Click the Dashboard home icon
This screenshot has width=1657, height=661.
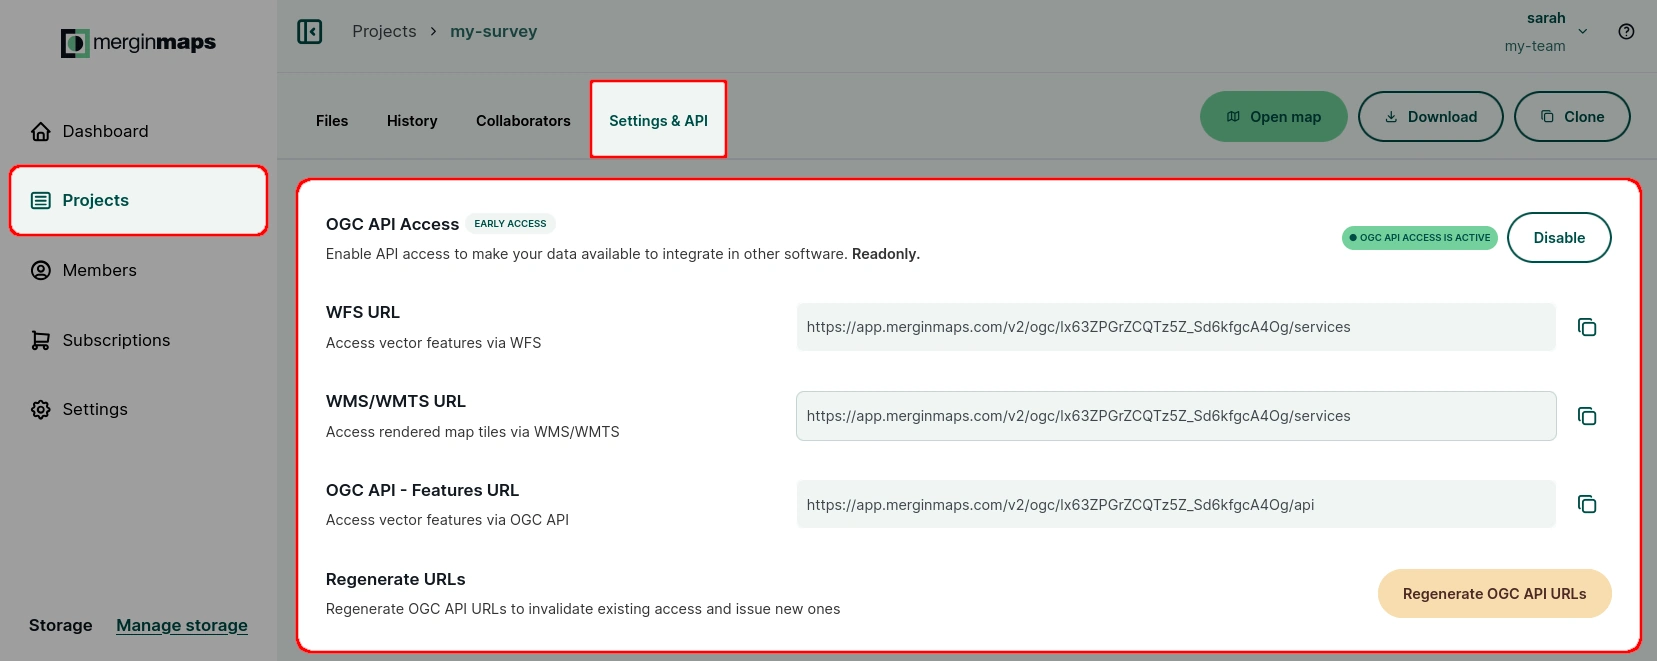41,131
